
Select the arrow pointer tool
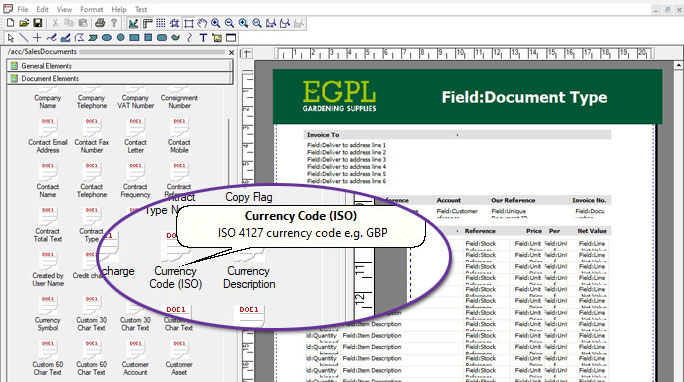pyautogui.click(x=11, y=38)
